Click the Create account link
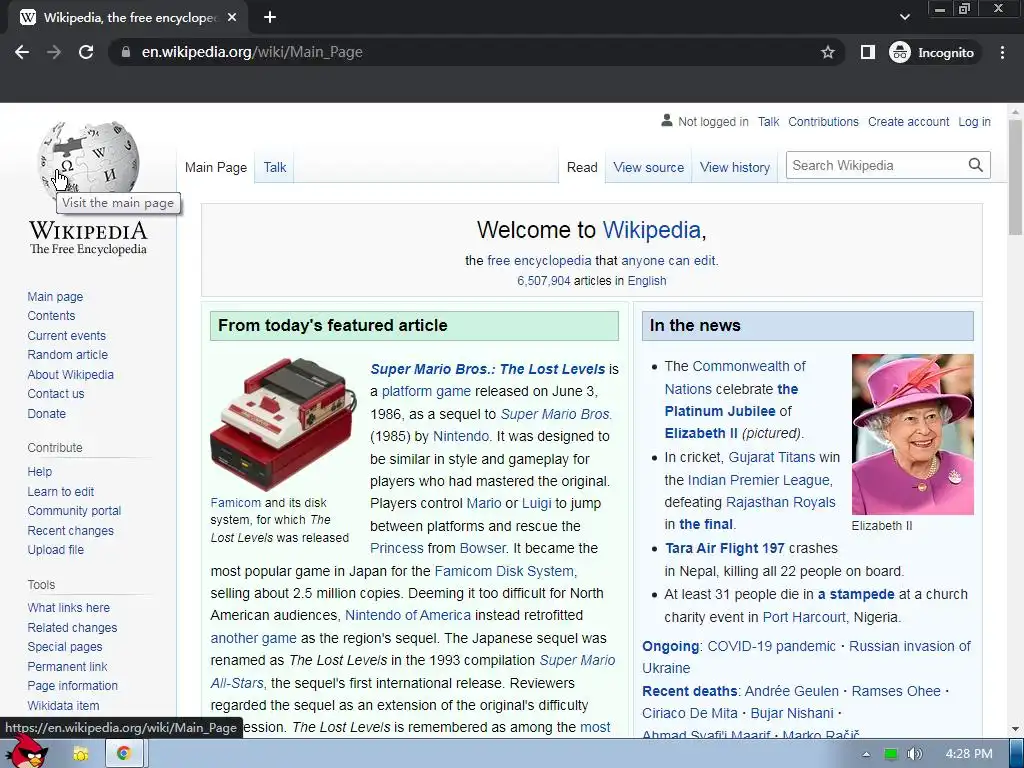This screenshot has width=1024, height=768. pyautogui.click(x=908, y=121)
